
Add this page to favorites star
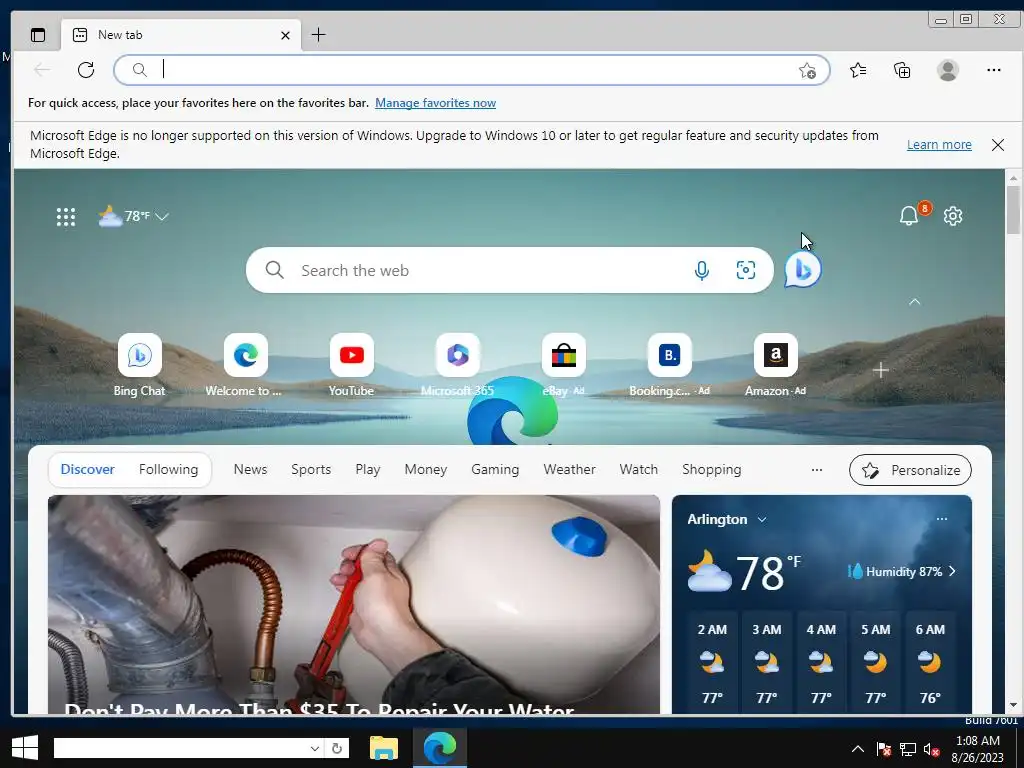[x=807, y=71]
